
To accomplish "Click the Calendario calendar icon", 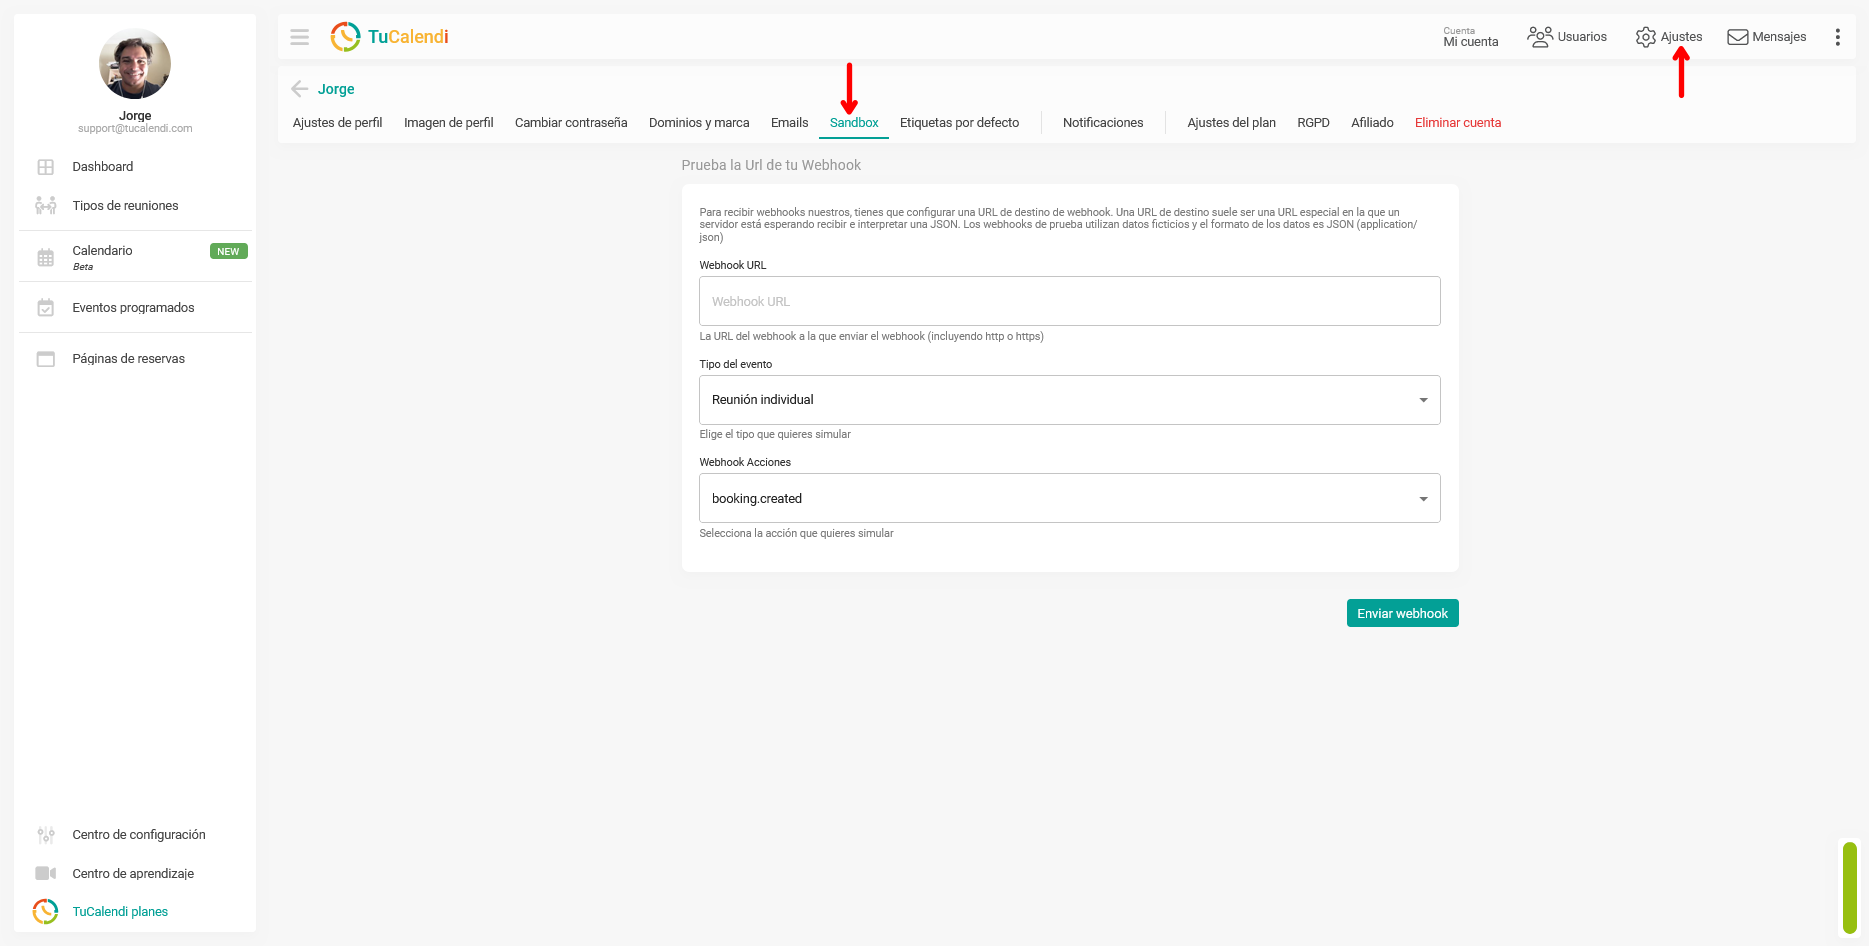I will click(46, 258).
